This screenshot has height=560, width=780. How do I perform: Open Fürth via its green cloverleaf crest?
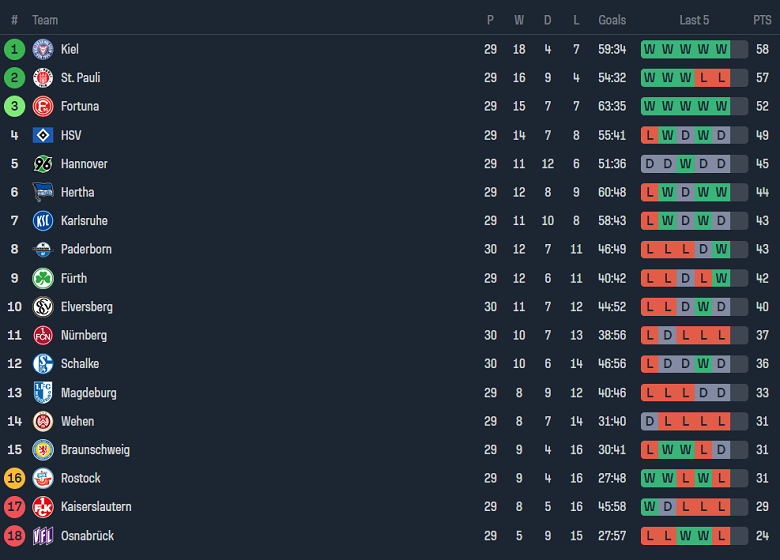tap(42, 278)
